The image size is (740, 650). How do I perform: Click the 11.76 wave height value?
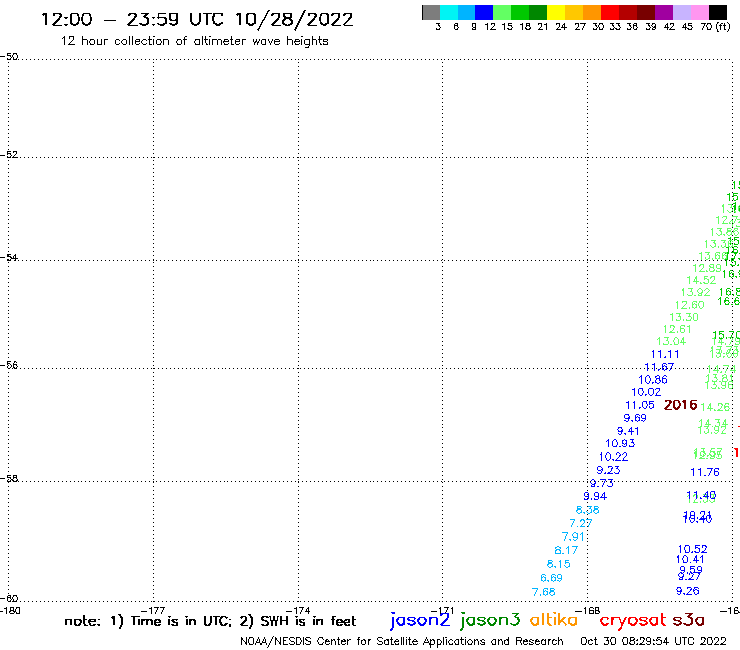coord(705,472)
